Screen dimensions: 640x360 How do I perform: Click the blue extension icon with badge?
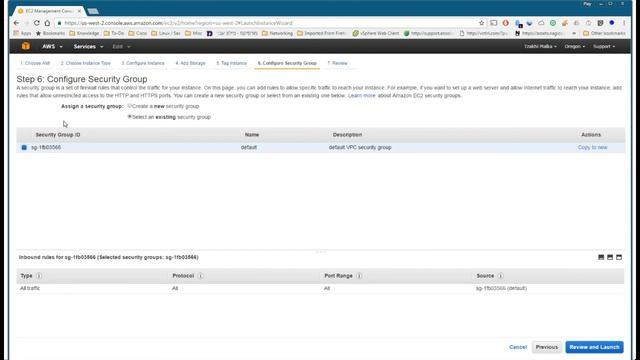click(x=518, y=23)
